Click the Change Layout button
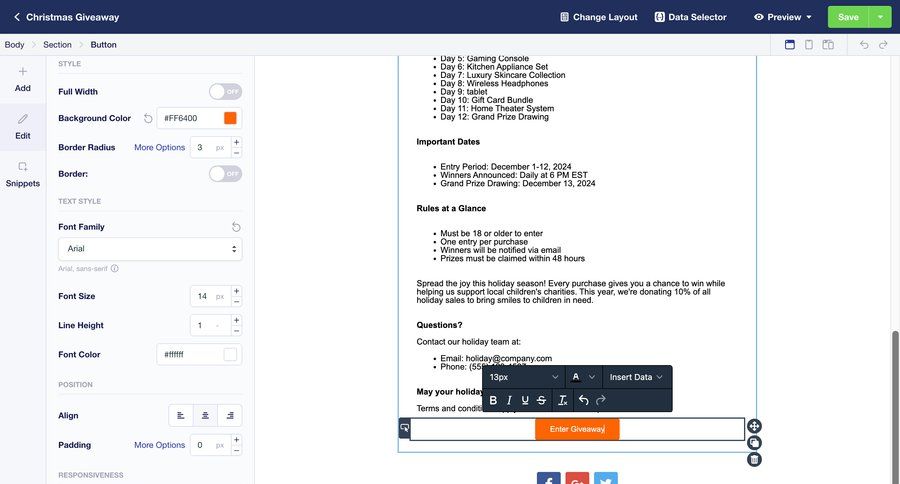 click(599, 17)
